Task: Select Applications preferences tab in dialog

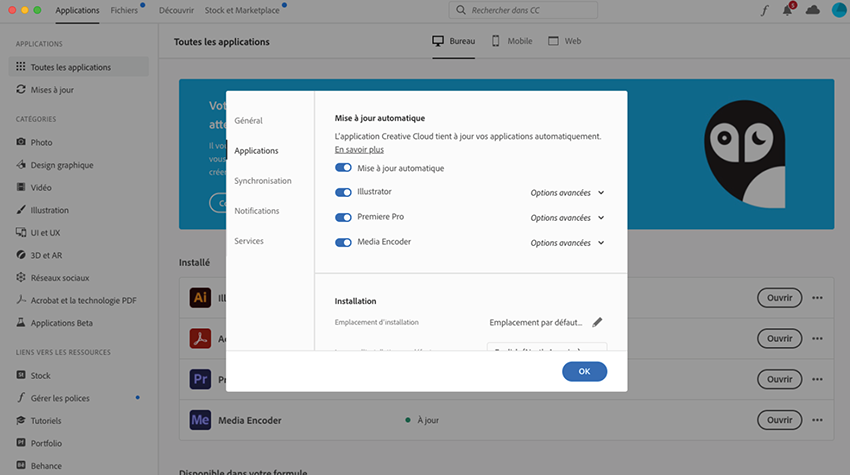Action: tap(256, 150)
